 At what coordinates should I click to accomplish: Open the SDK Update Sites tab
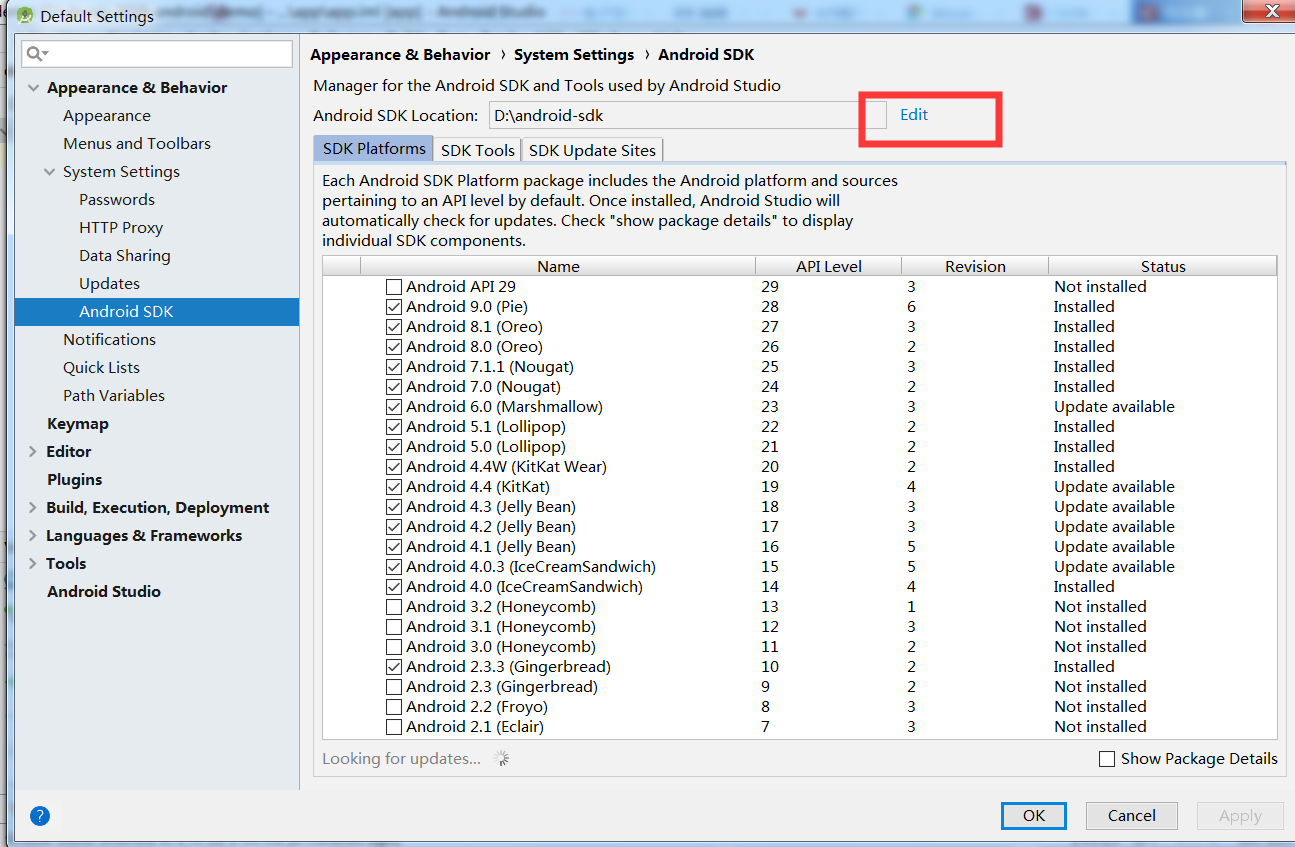[x=592, y=150]
